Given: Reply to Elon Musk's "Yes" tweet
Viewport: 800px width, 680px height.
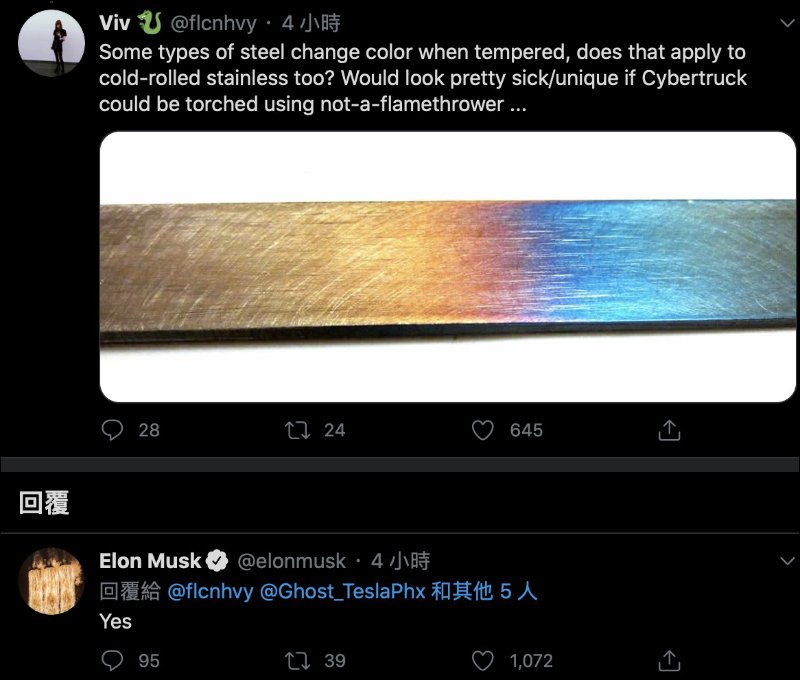Looking at the screenshot, I should click(114, 661).
